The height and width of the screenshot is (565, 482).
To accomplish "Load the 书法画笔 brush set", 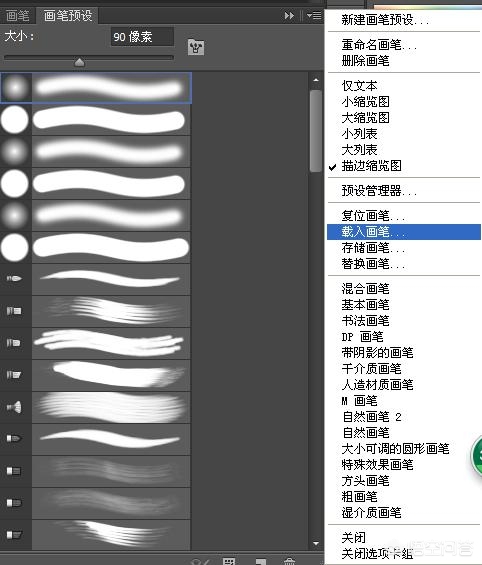I will click(365, 321).
